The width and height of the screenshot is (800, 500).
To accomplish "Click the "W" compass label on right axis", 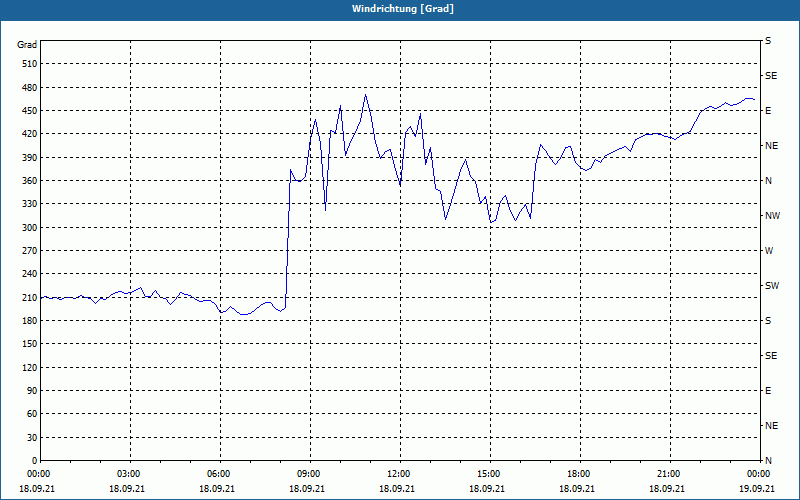I will pyautogui.click(x=769, y=251).
